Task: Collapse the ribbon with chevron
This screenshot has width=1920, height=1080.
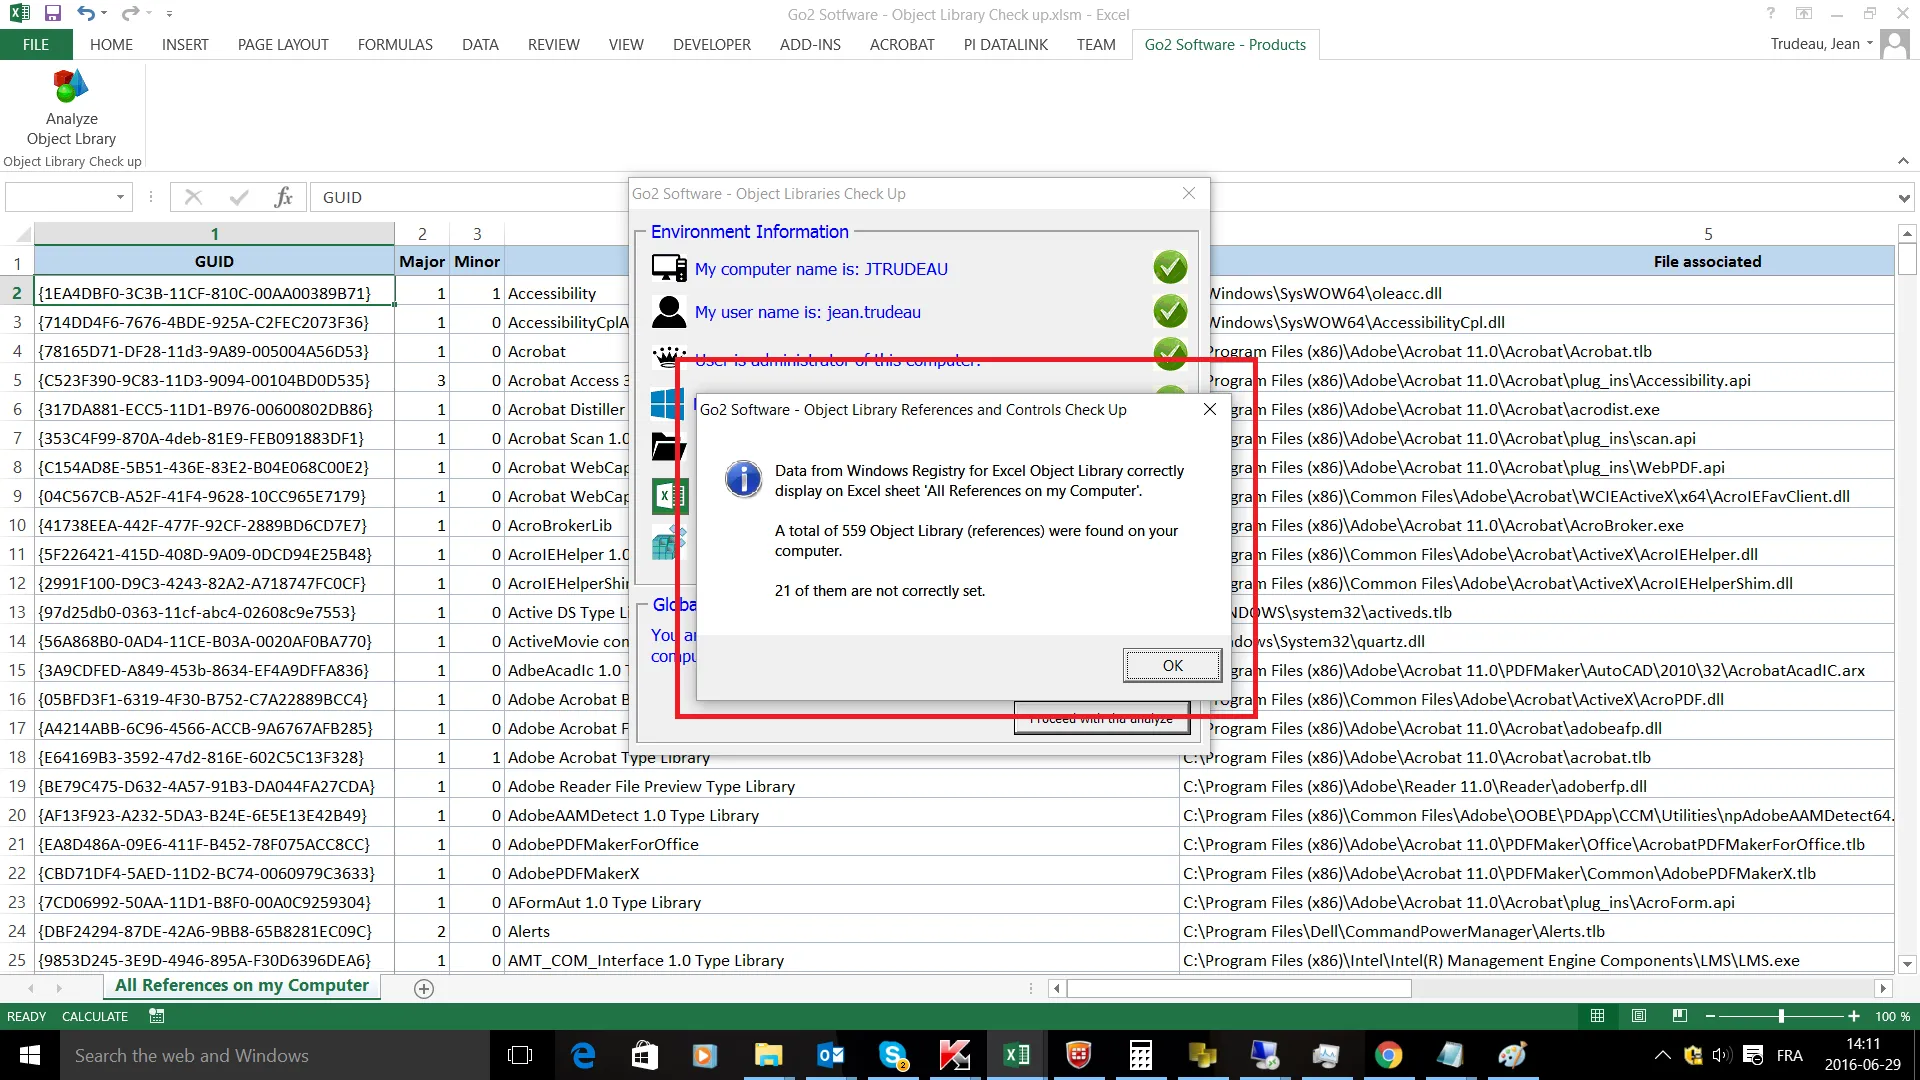Action: (x=1903, y=161)
